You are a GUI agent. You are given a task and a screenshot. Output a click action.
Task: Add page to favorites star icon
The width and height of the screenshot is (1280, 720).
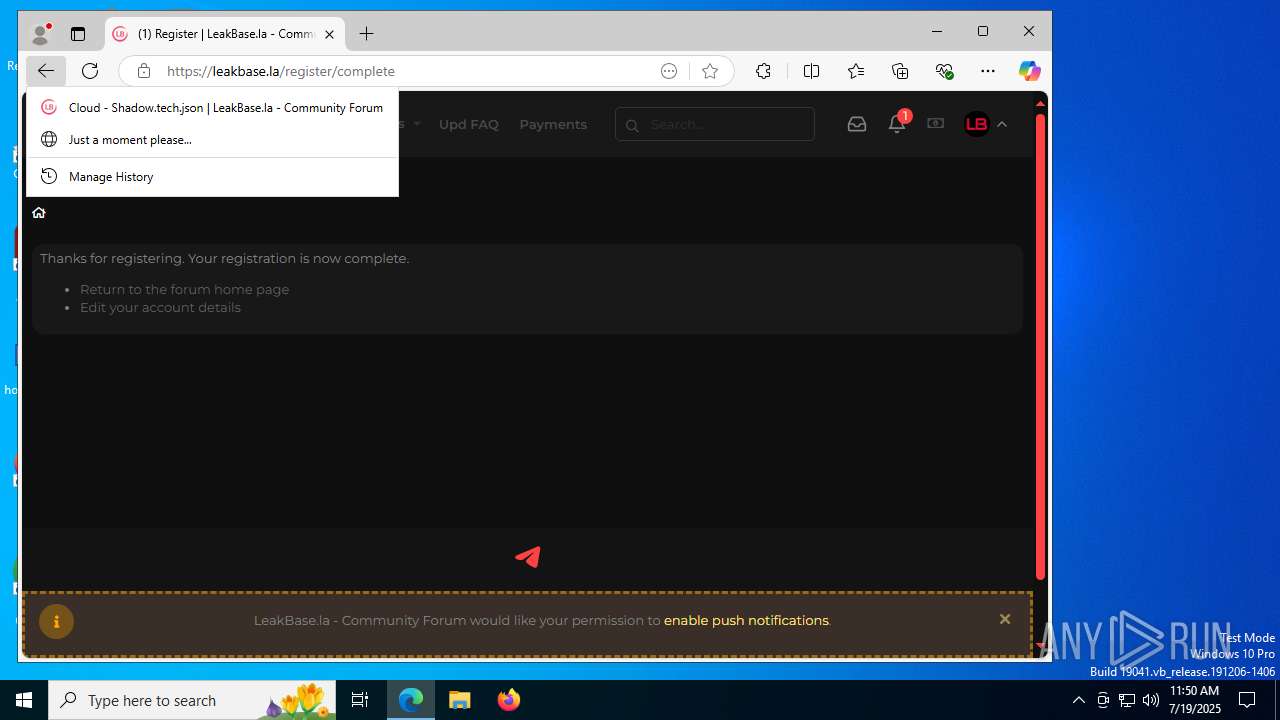pos(710,71)
